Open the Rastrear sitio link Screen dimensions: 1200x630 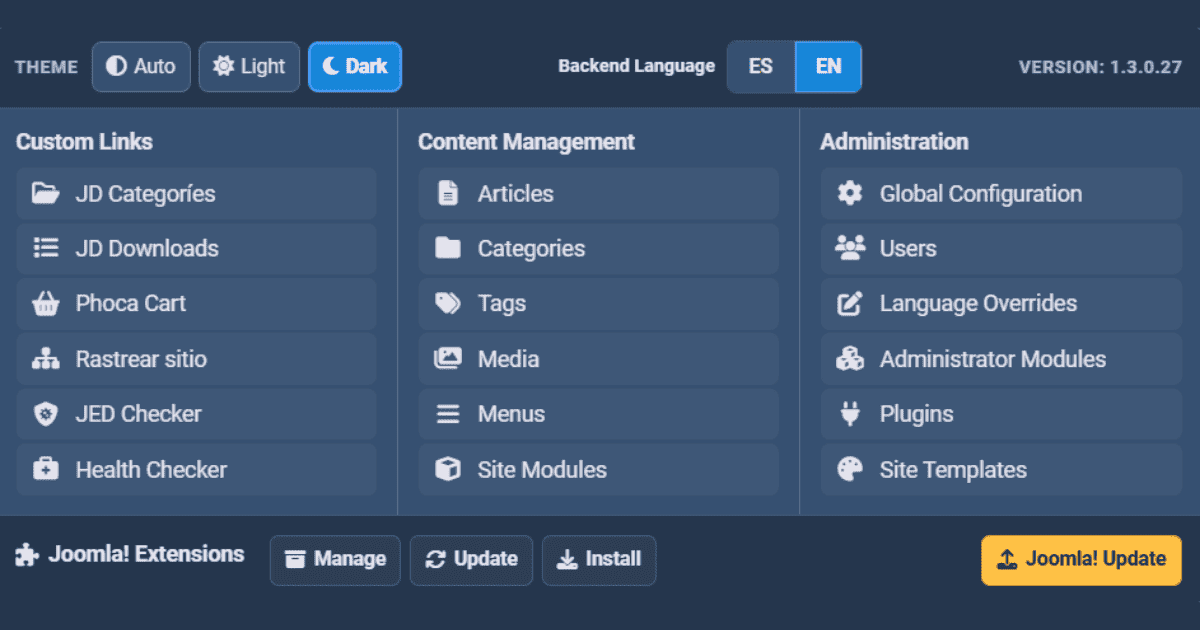click(x=196, y=359)
